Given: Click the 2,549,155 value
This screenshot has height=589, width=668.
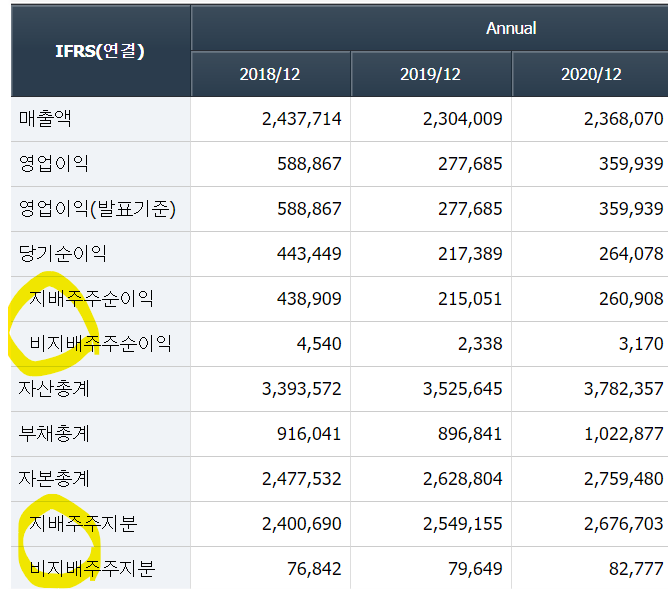Looking at the screenshot, I should (x=463, y=524).
